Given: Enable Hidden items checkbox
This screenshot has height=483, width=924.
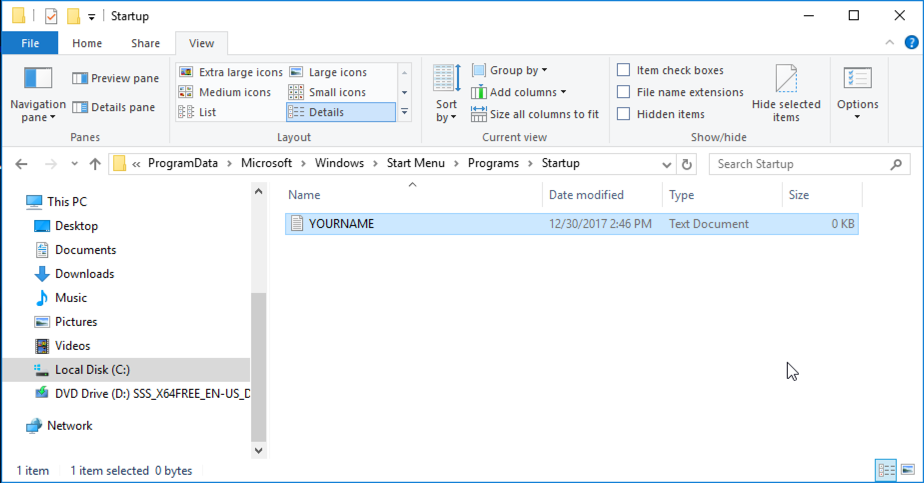Looking at the screenshot, I should click(x=623, y=114).
